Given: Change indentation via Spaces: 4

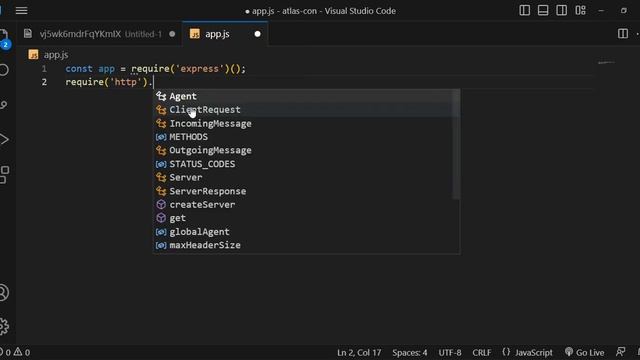Looking at the screenshot, I should click(x=409, y=352).
